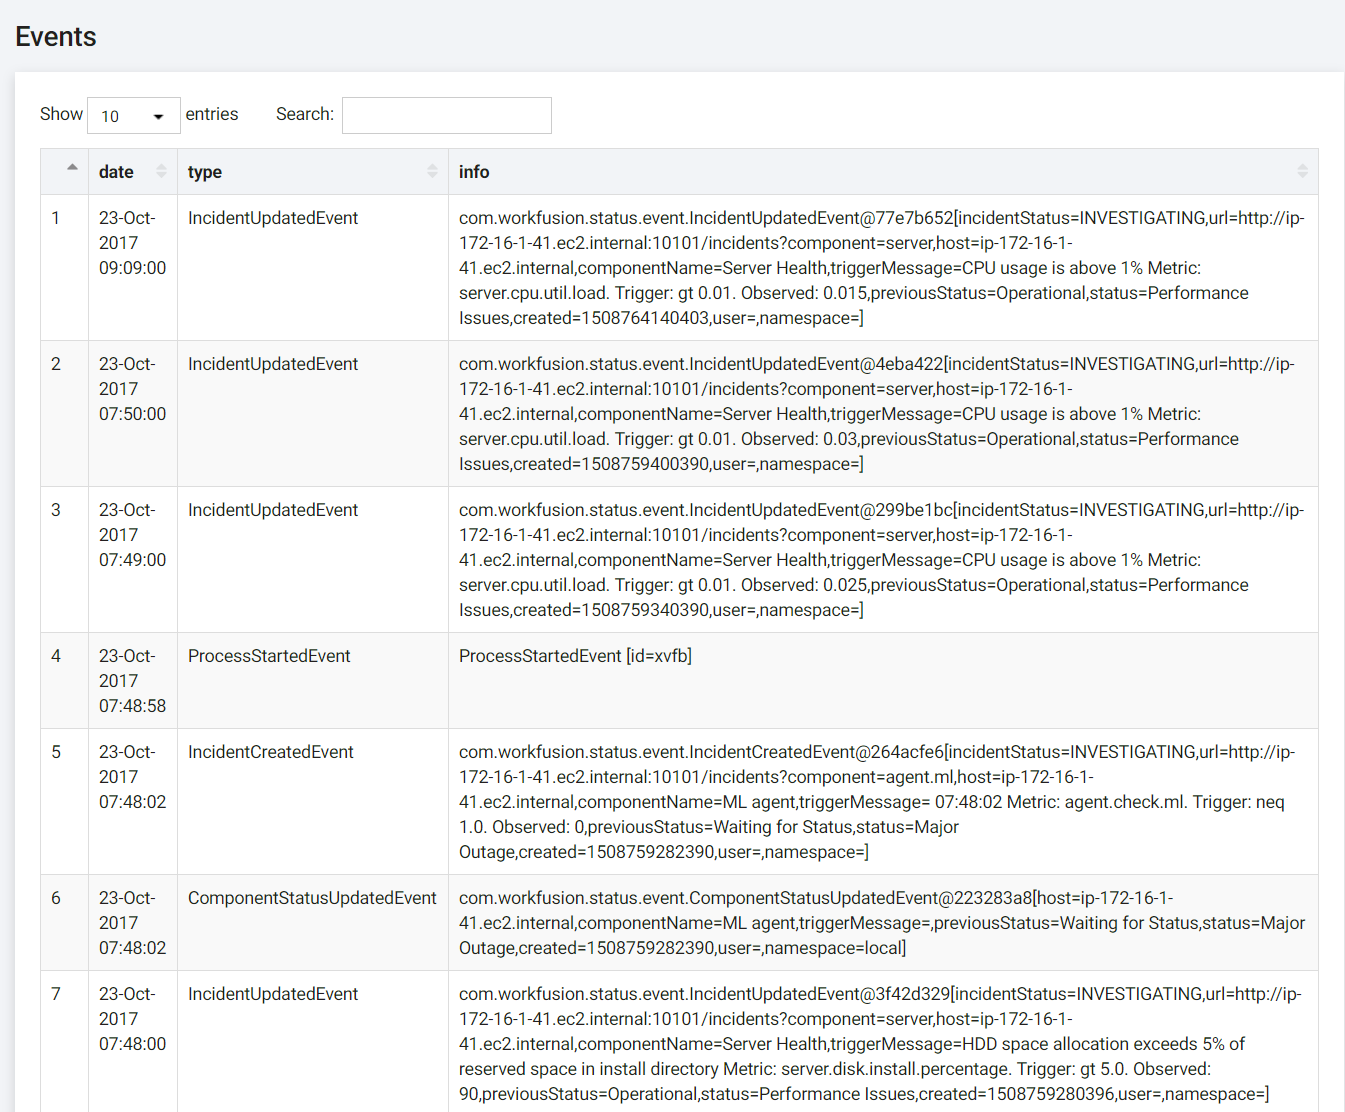
Task: Click ProcessStartedEvent in the type column
Action: point(269,656)
